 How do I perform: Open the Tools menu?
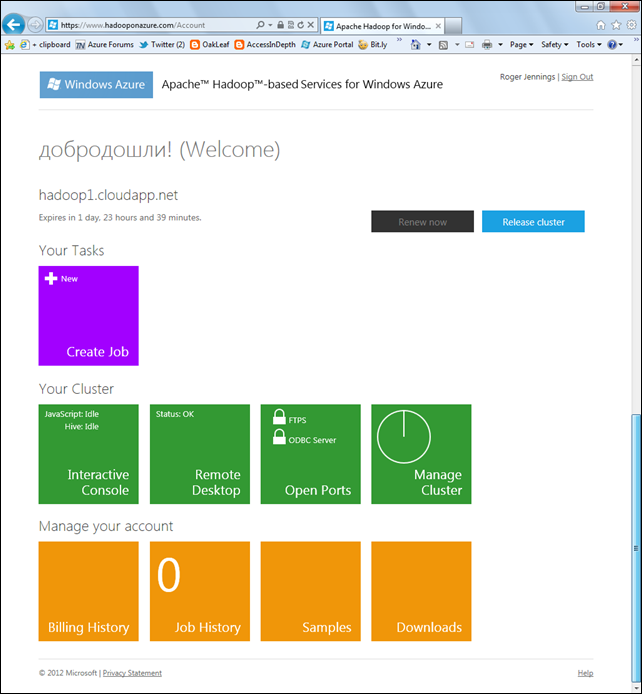pyautogui.click(x=588, y=44)
